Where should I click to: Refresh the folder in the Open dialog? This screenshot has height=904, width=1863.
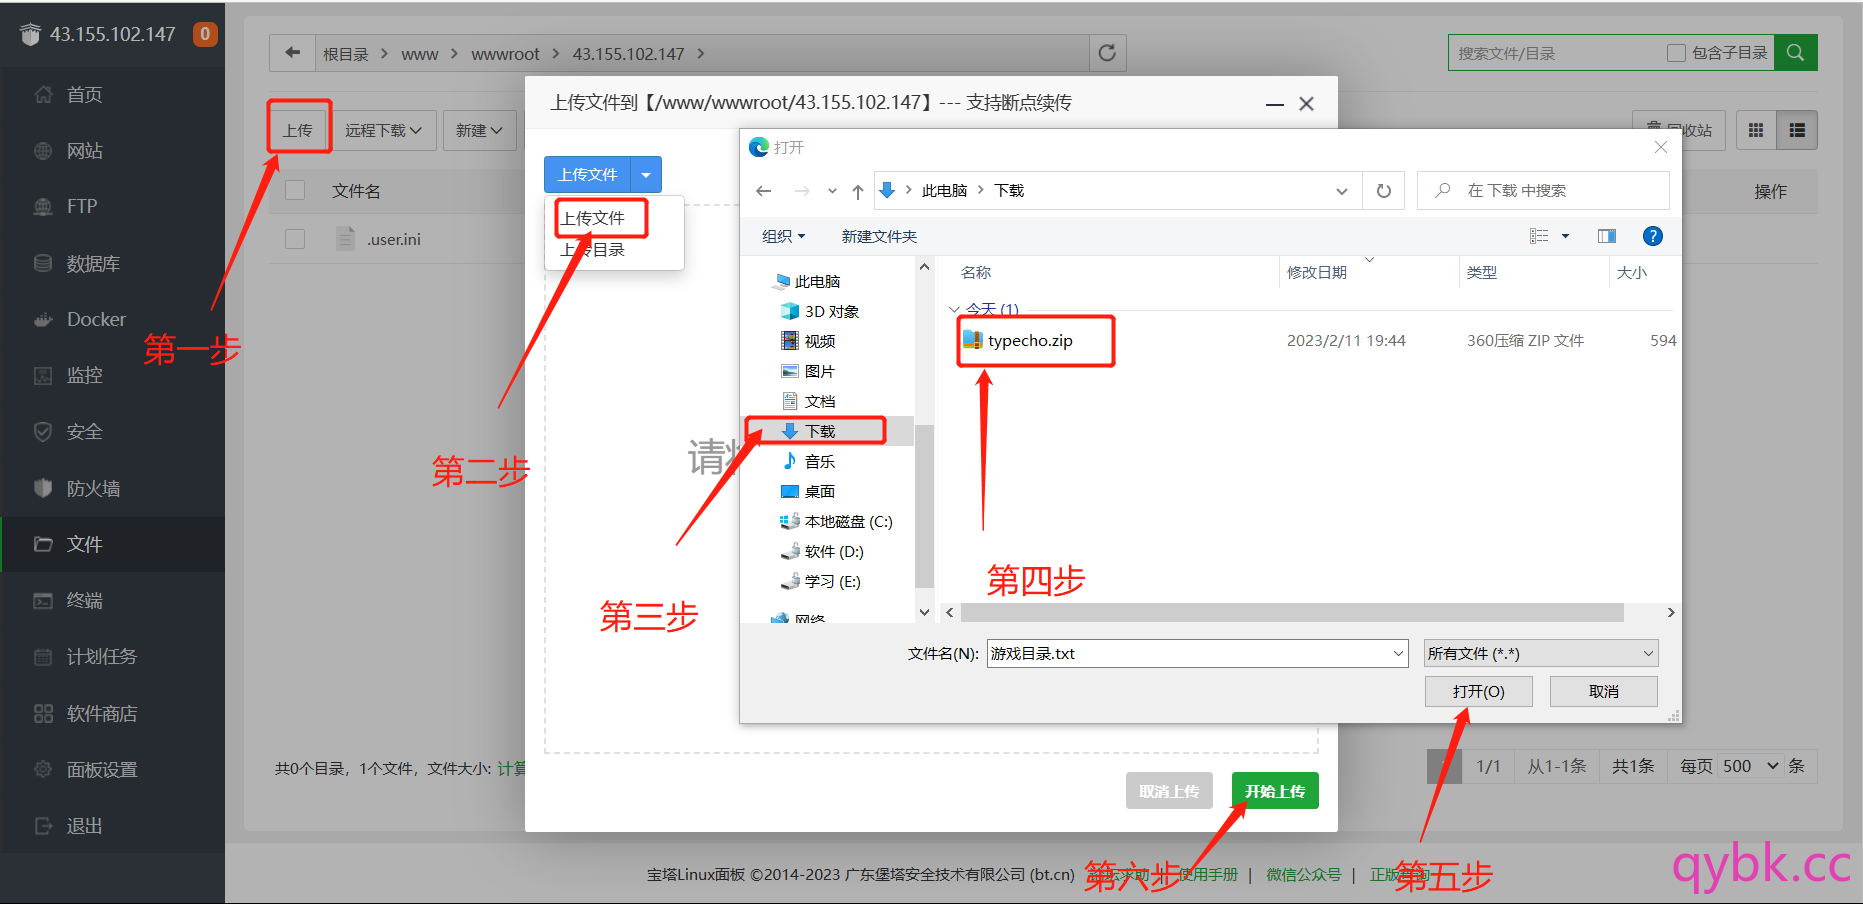click(x=1384, y=190)
